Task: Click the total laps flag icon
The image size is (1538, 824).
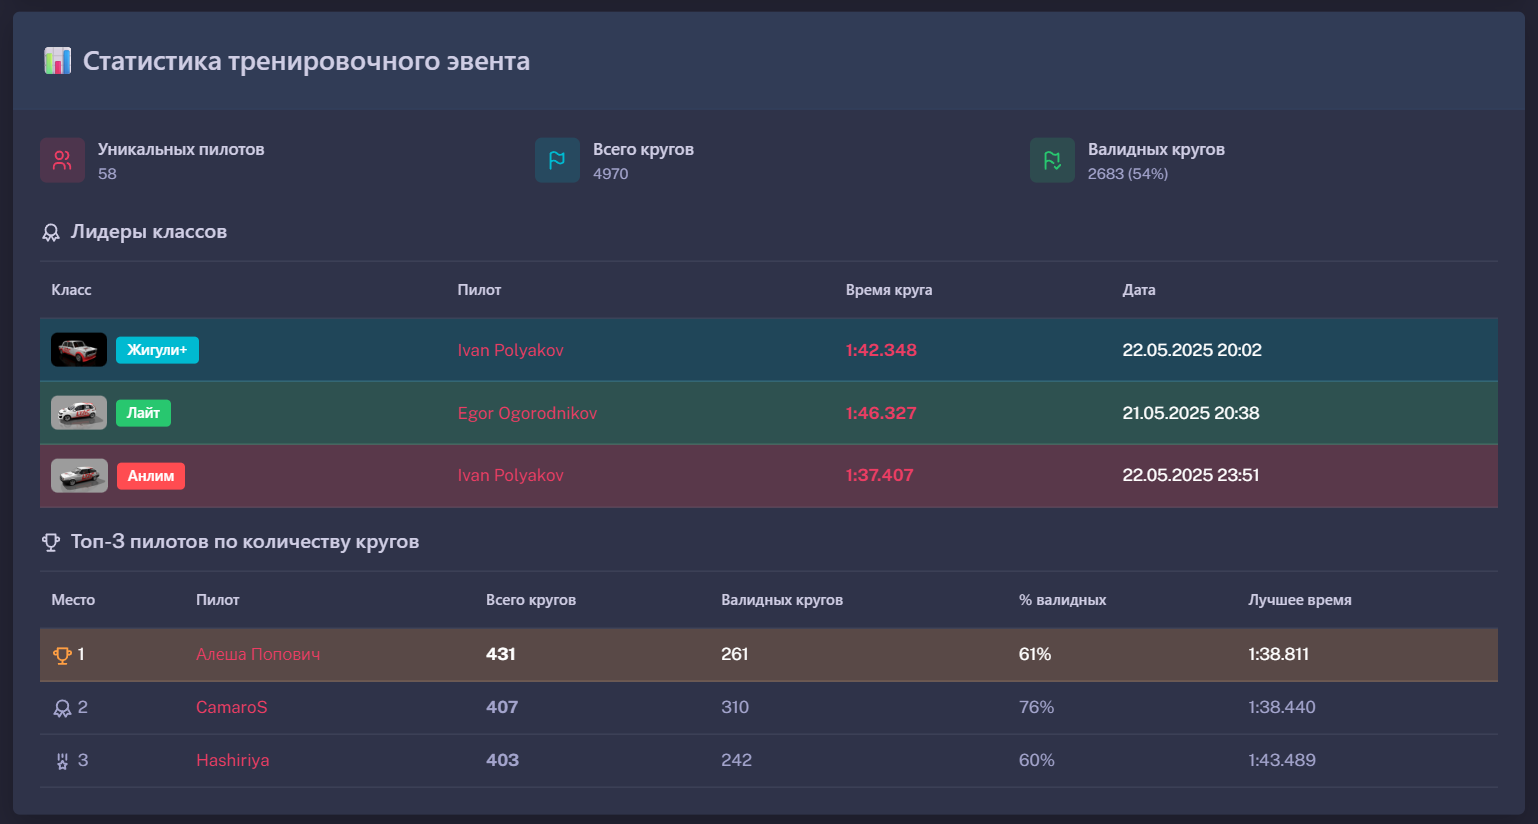Action: [557, 160]
